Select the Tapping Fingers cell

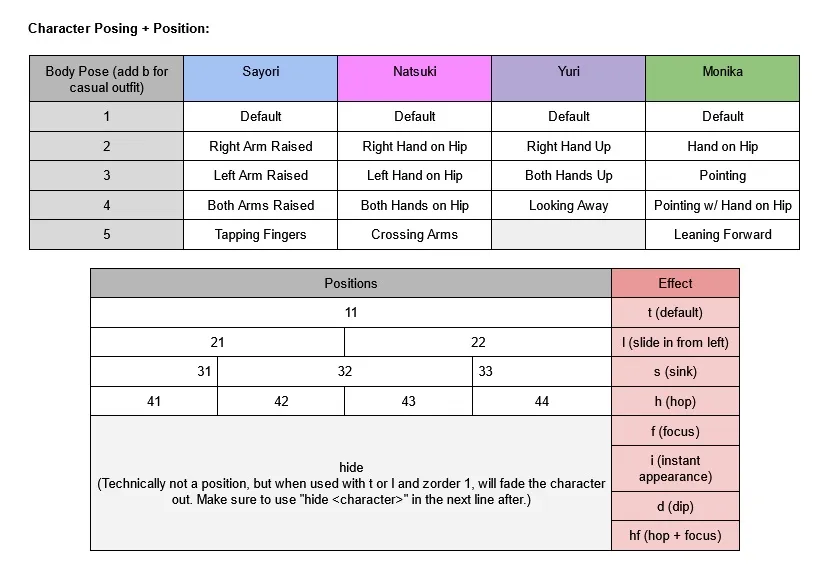tap(260, 235)
